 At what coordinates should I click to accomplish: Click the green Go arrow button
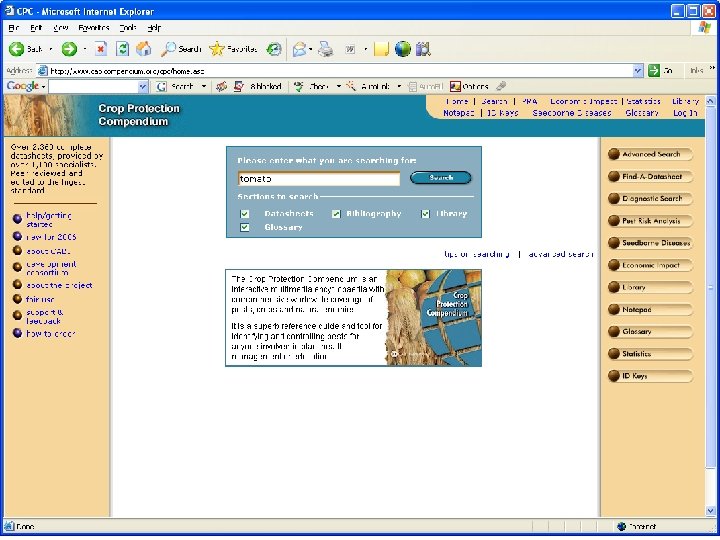(653, 71)
